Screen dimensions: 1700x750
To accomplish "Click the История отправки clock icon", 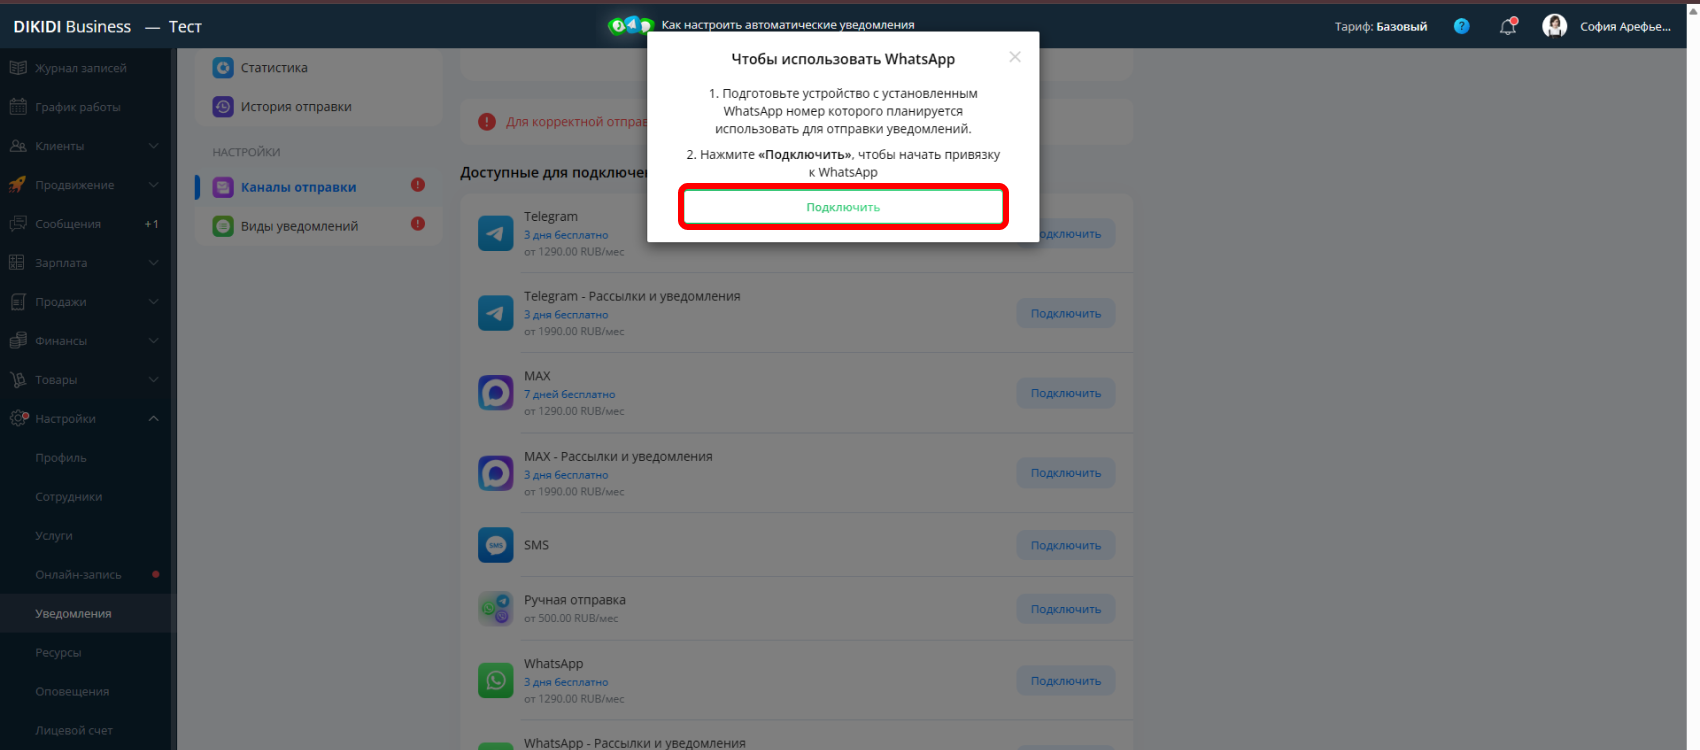I will [x=223, y=107].
